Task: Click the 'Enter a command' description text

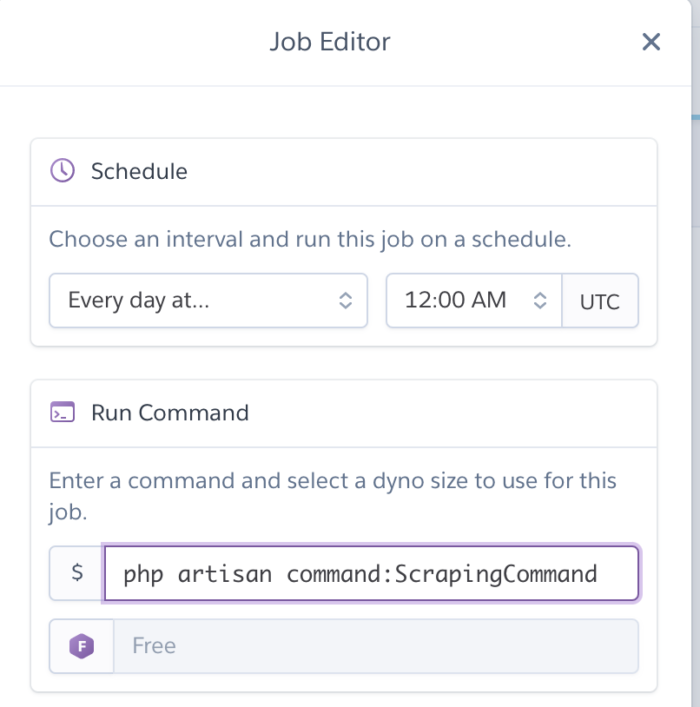Action: tap(332, 496)
